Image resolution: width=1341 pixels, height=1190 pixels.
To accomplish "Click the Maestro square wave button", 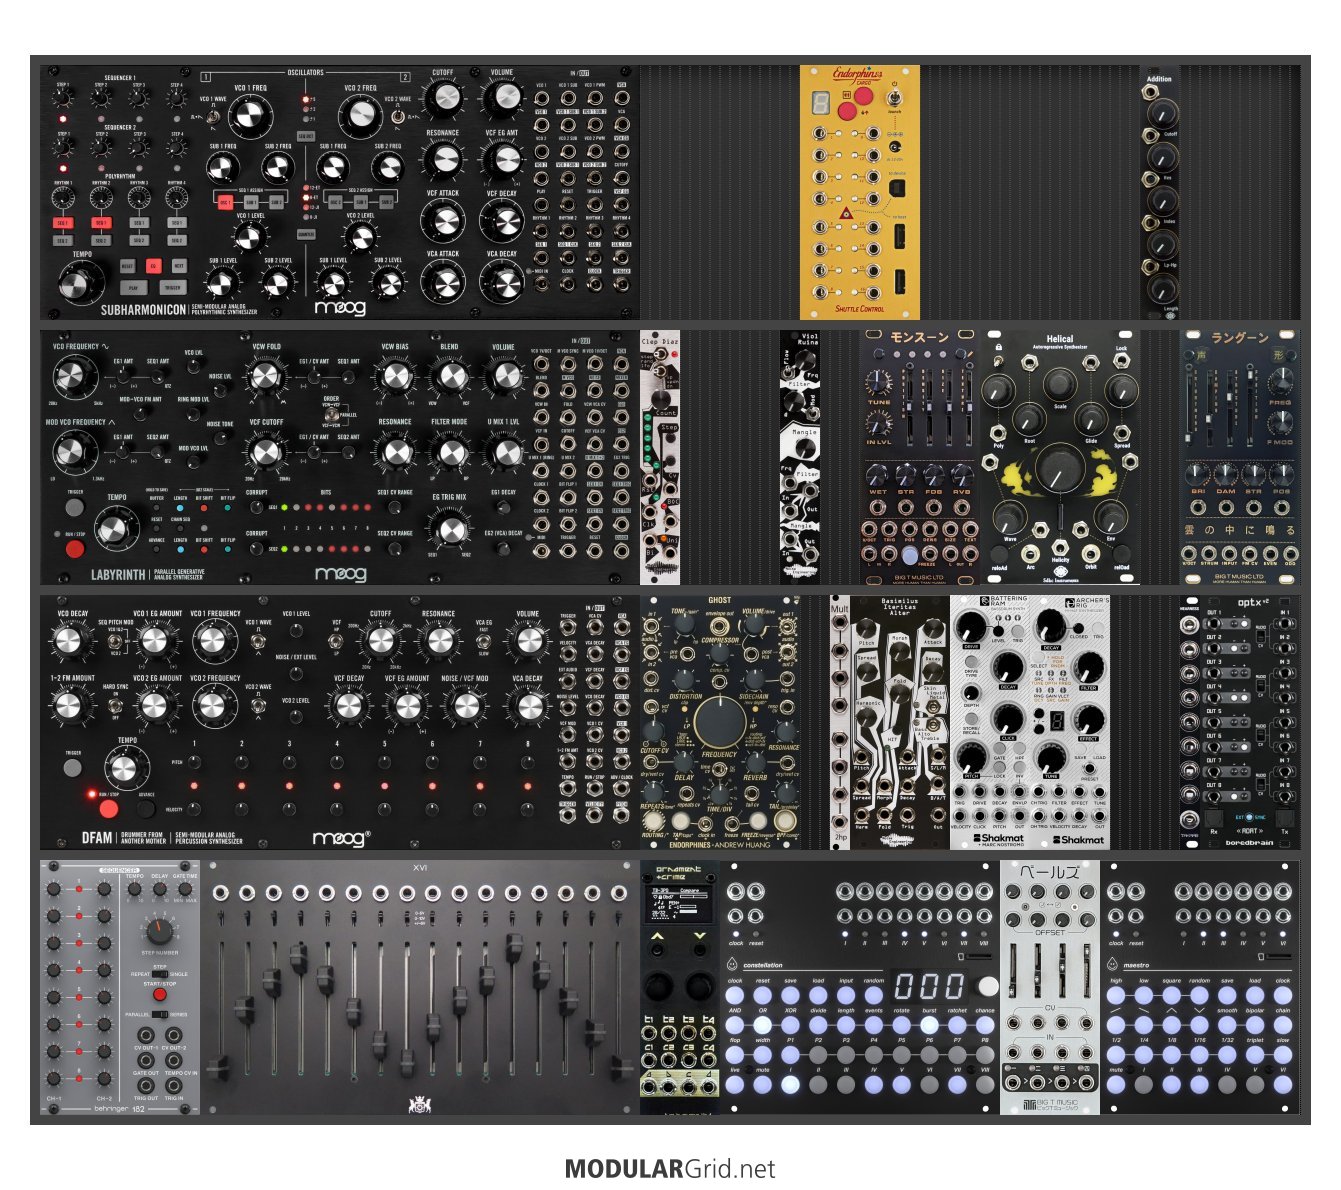I will click(1171, 995).
